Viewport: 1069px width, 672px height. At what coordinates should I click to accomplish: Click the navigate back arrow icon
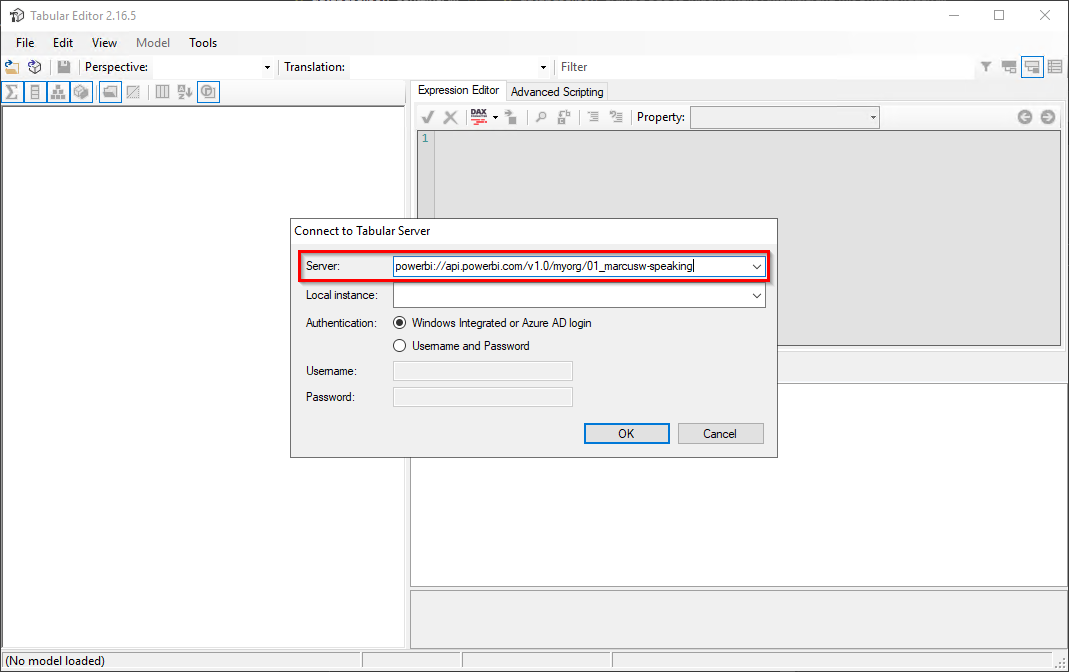click(x=1025, y=117)
